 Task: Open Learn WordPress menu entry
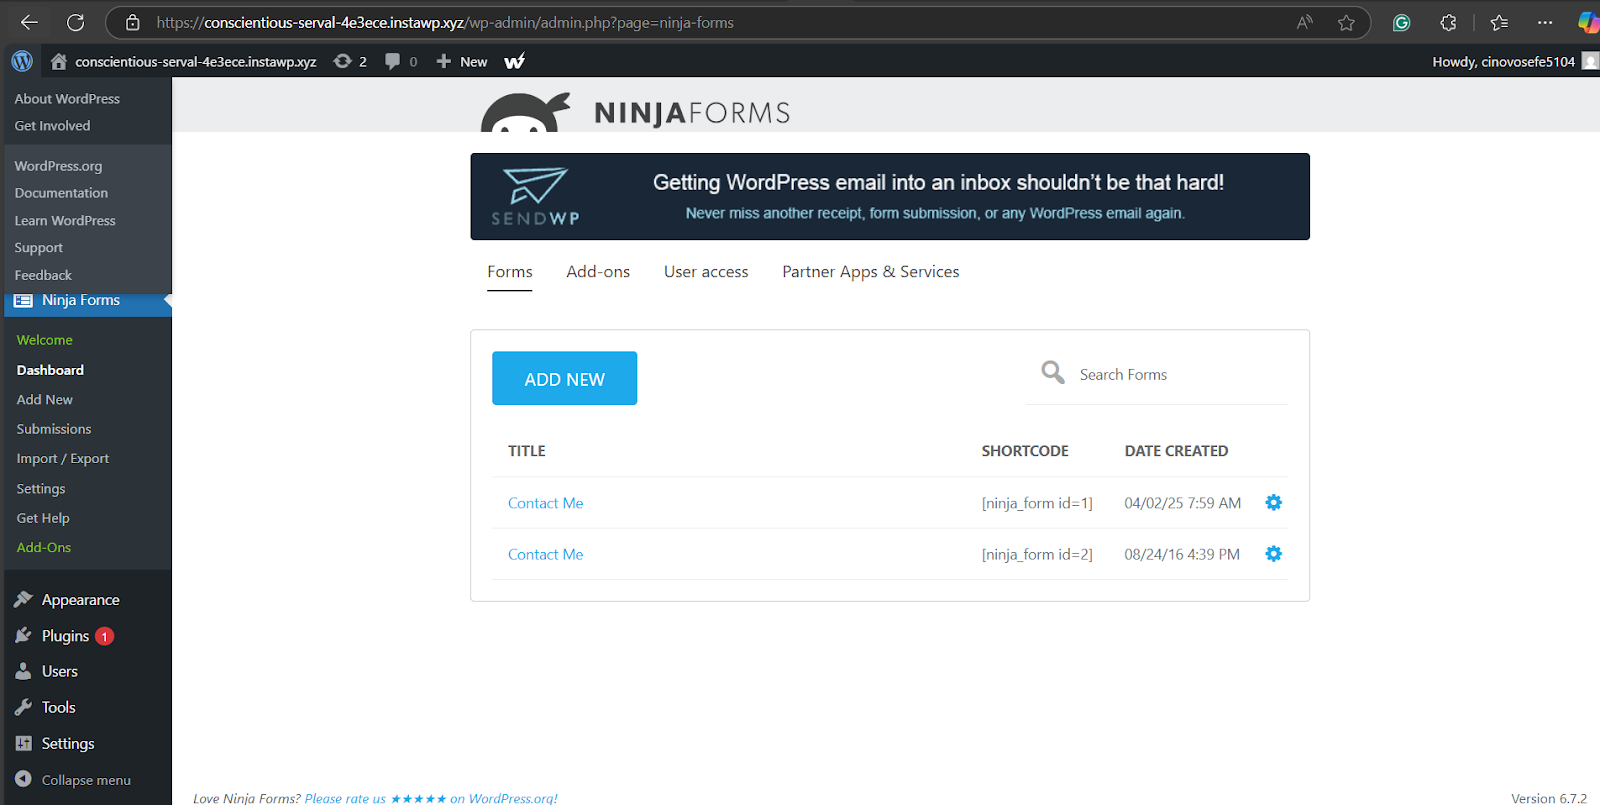tap(65, 220)
